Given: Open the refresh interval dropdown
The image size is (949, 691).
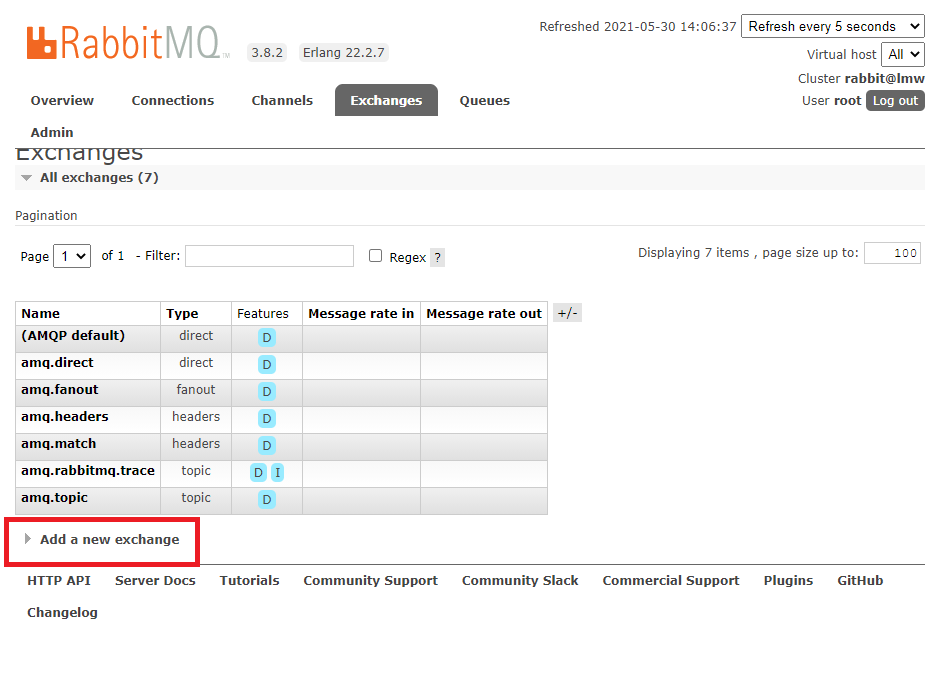Looking at the screenshot, I should (x=833, y=26).
